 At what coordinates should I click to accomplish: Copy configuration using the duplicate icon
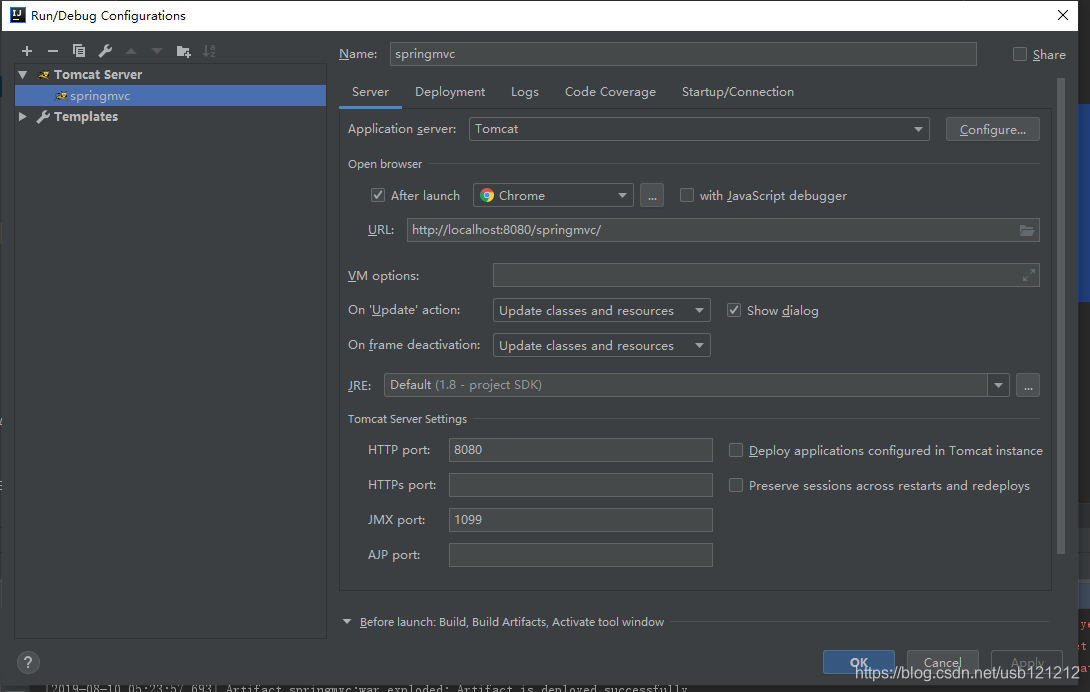79,51
